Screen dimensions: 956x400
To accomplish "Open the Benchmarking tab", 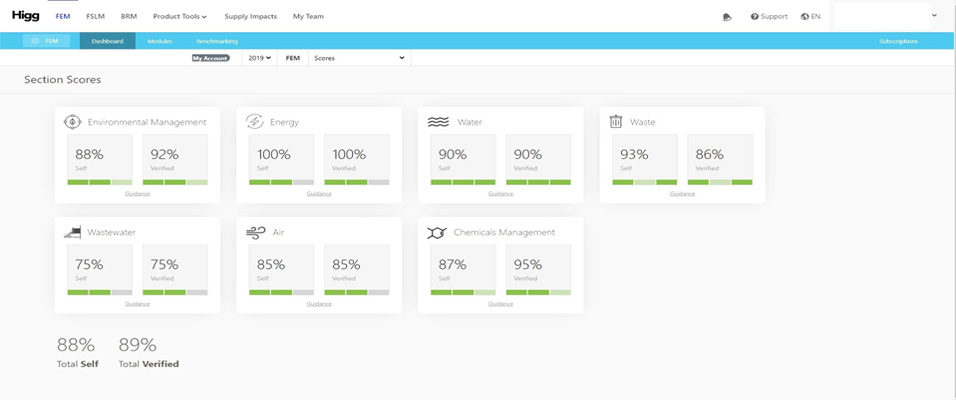I will point(217,41).
